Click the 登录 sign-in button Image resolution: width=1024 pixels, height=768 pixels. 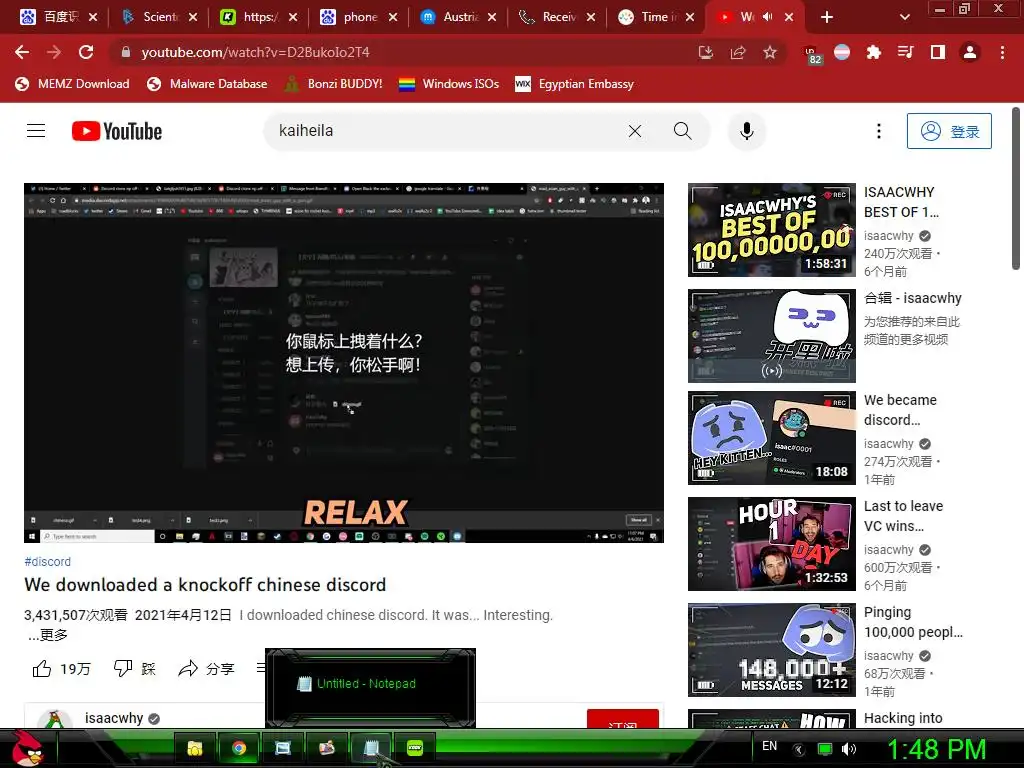point(949,131)
